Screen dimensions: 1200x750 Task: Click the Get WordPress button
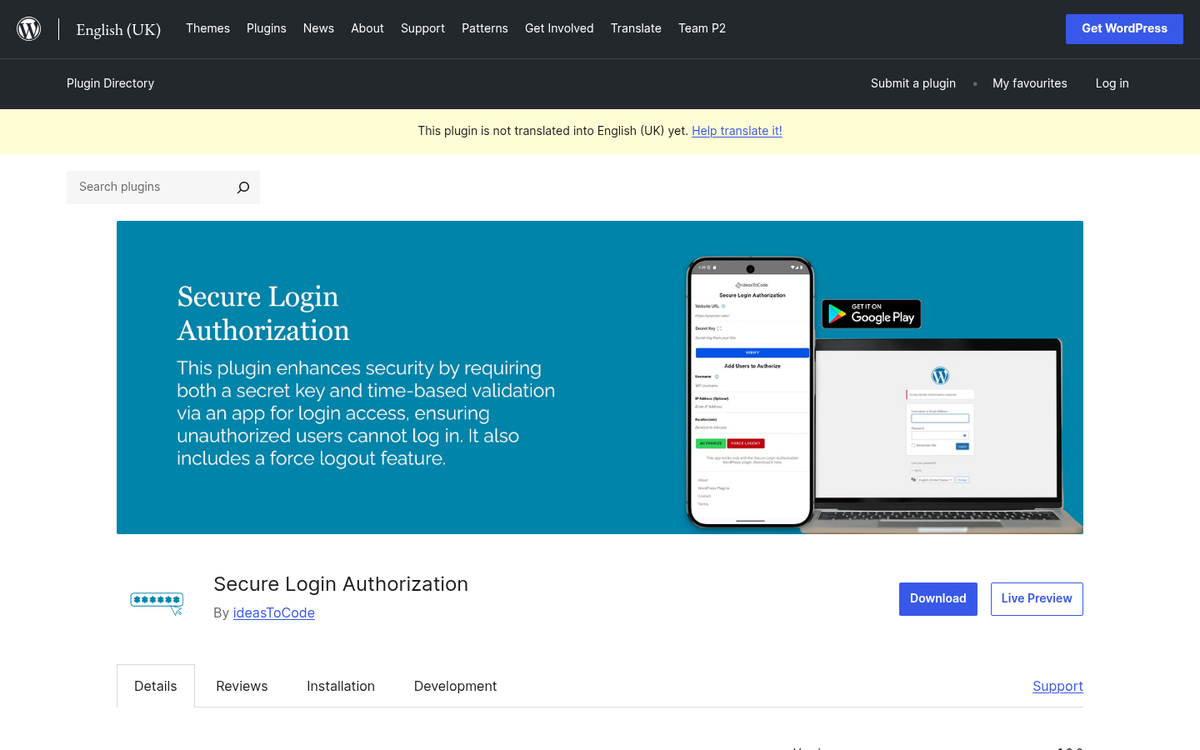(1124, 28)
